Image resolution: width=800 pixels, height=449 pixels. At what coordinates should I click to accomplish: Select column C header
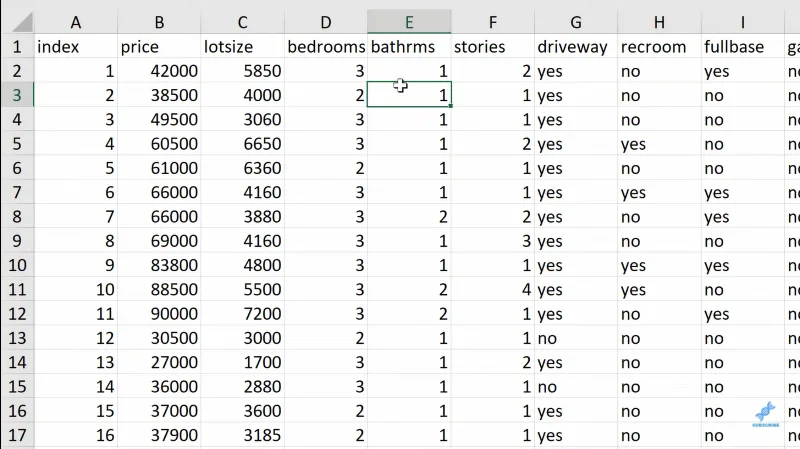242,22
